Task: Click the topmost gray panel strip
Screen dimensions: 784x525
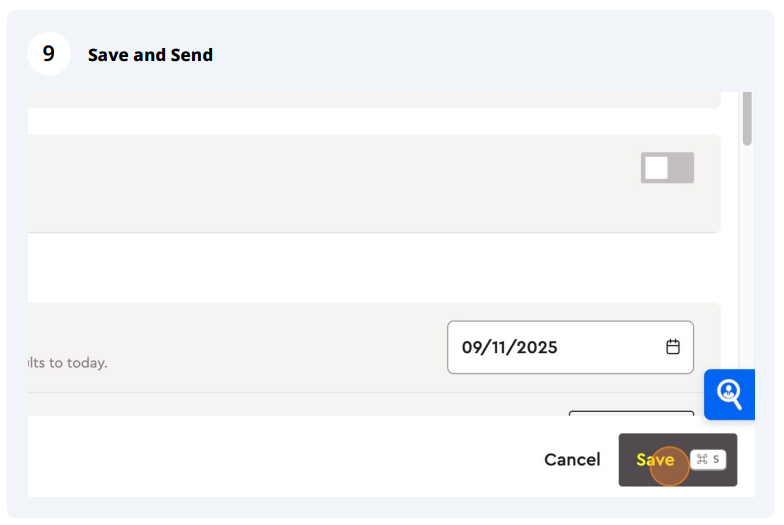Action: click(374, 100)
